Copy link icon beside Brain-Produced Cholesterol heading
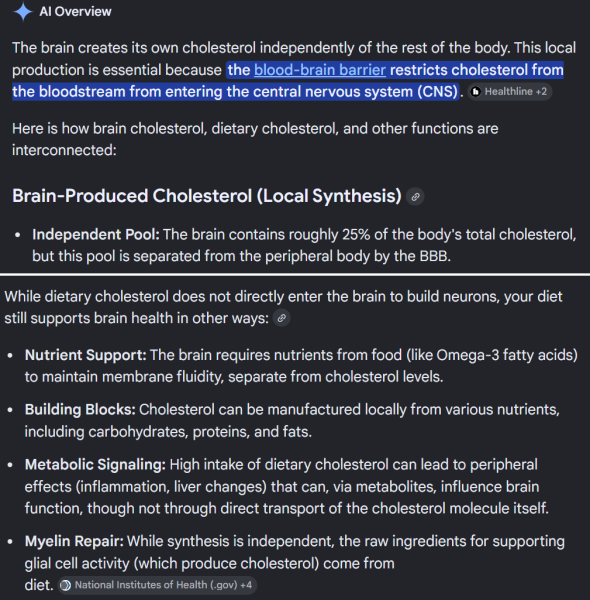The height and width of the screenshot is (600, 590). [415, 197]
